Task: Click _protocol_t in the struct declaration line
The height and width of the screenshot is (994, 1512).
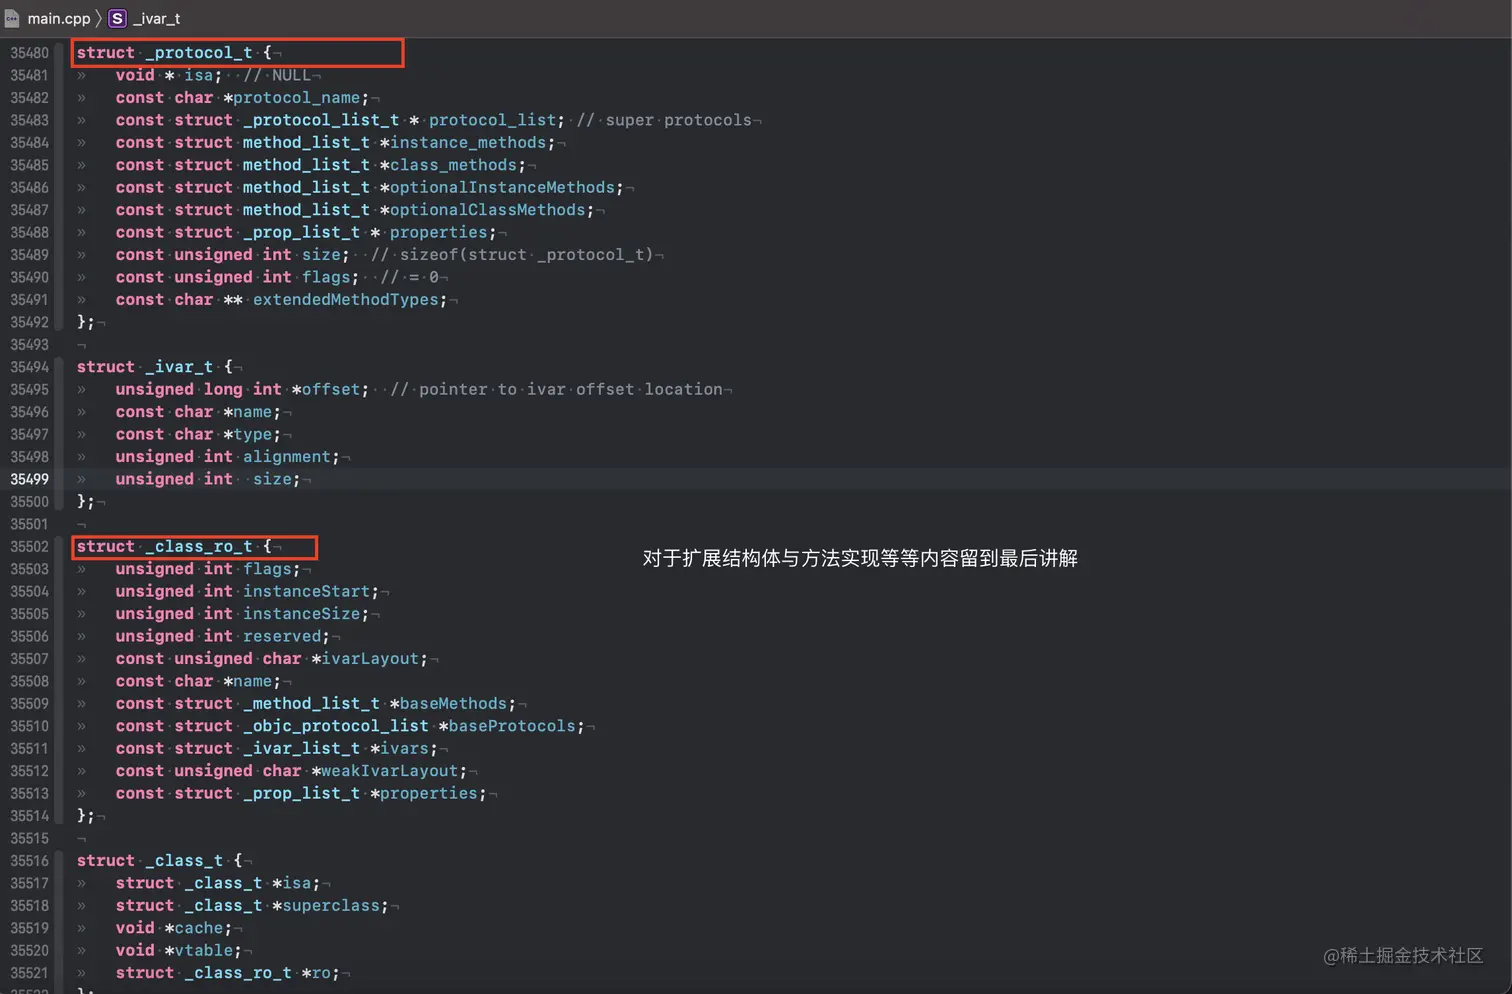Action: click(198, 53)
